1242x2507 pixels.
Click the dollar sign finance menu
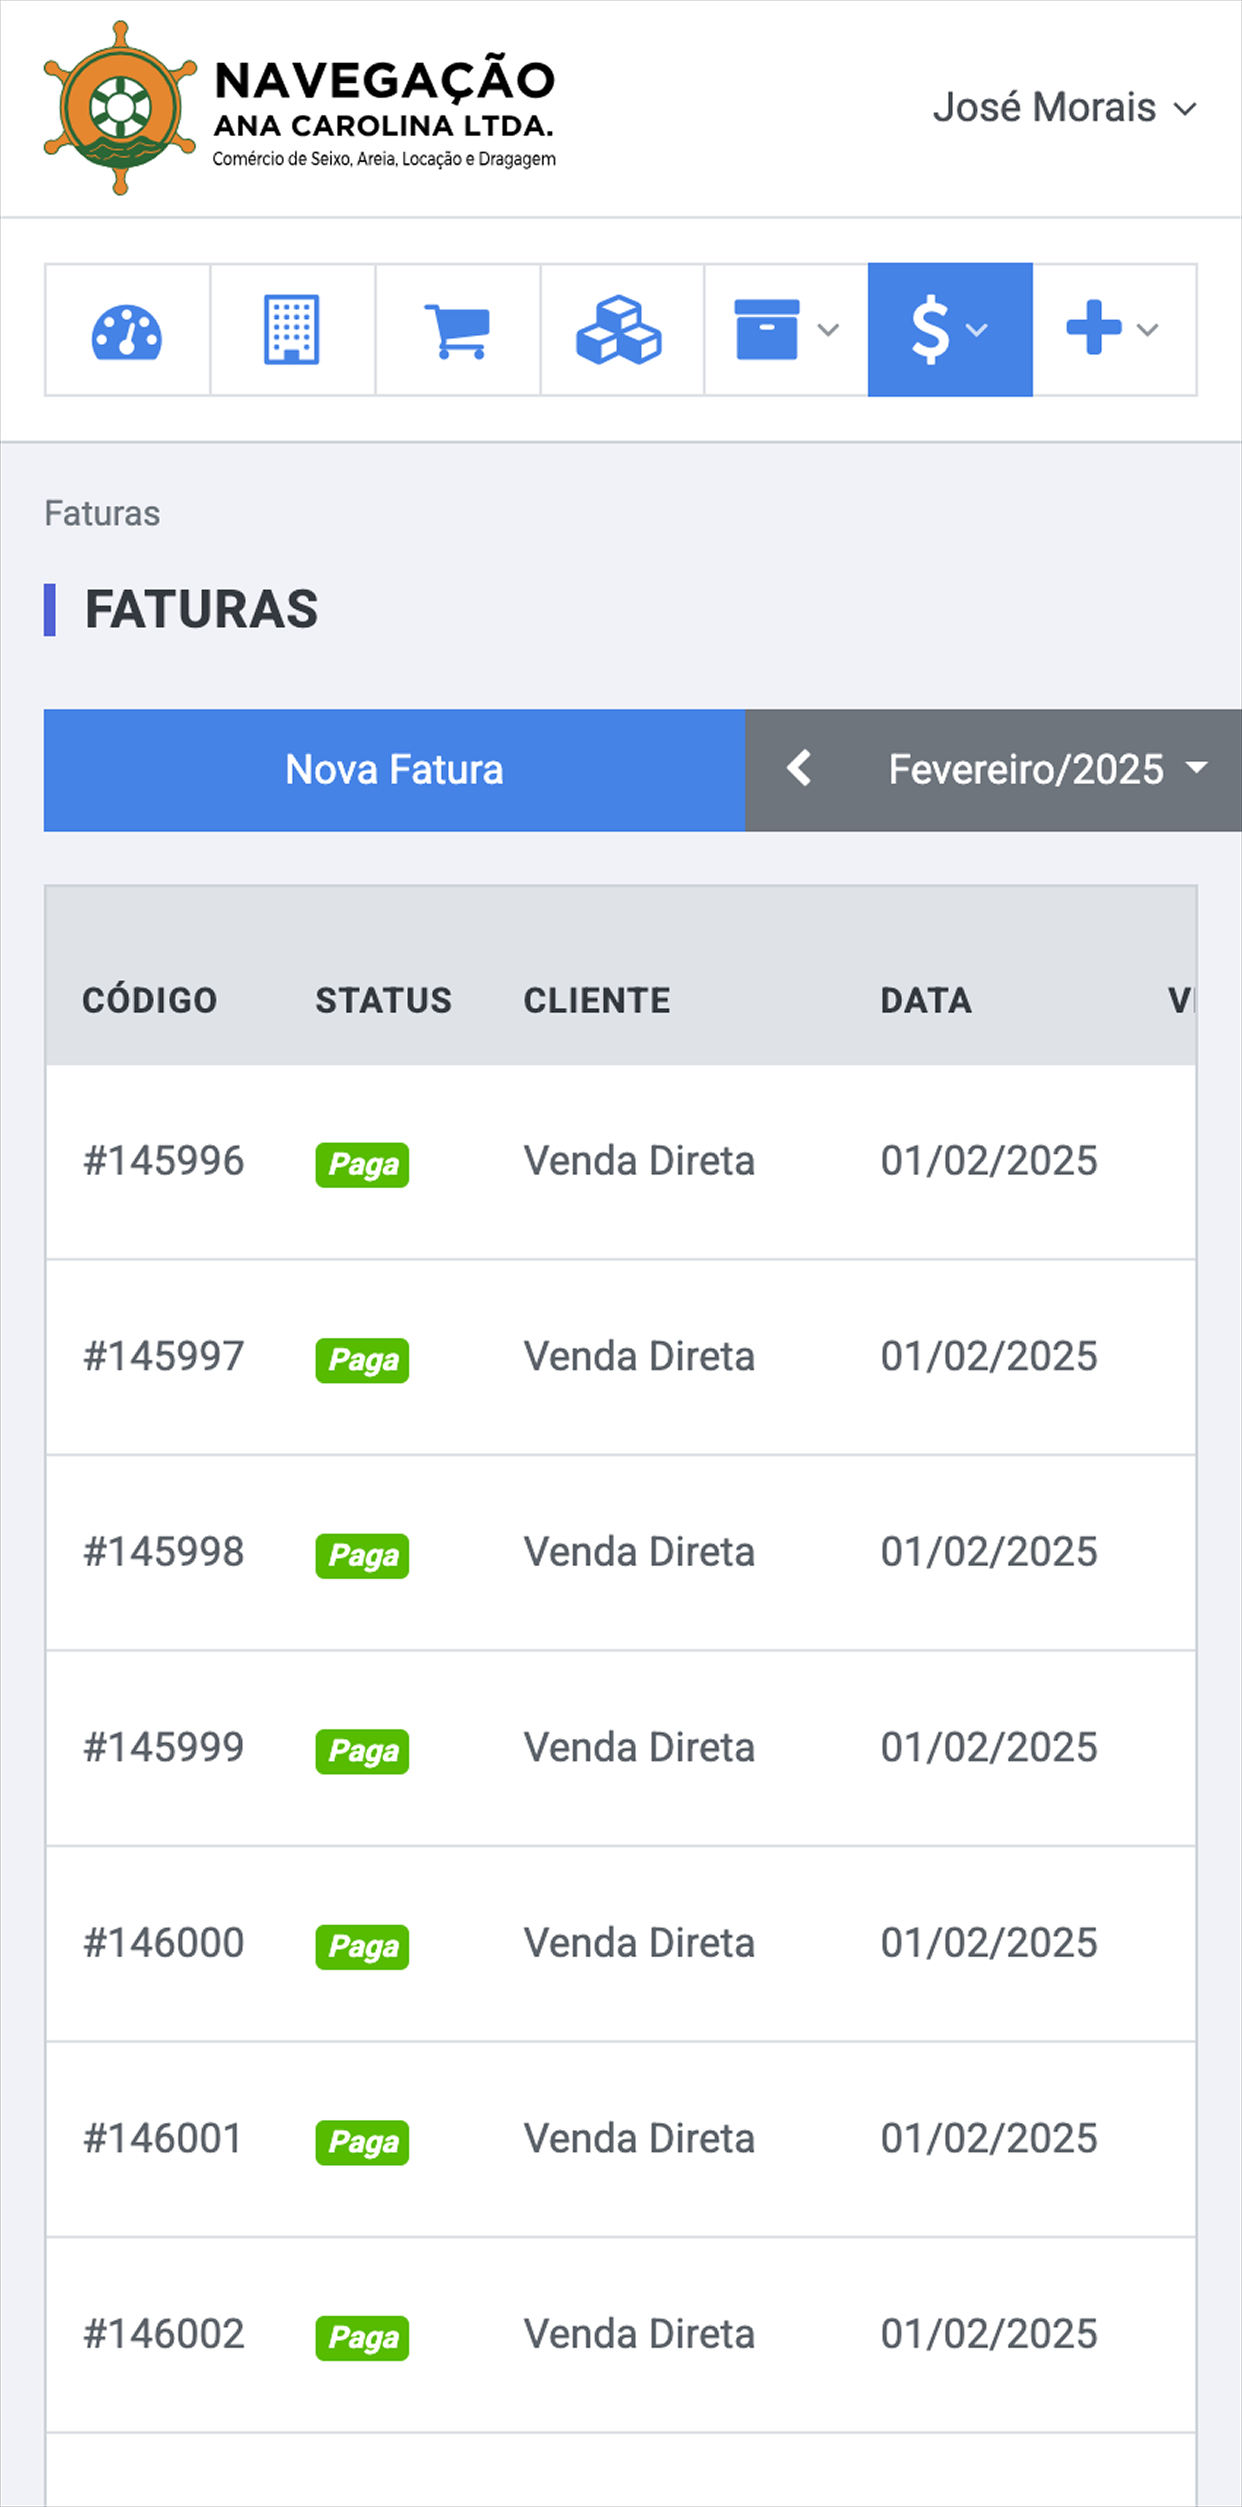coord(950,330)
